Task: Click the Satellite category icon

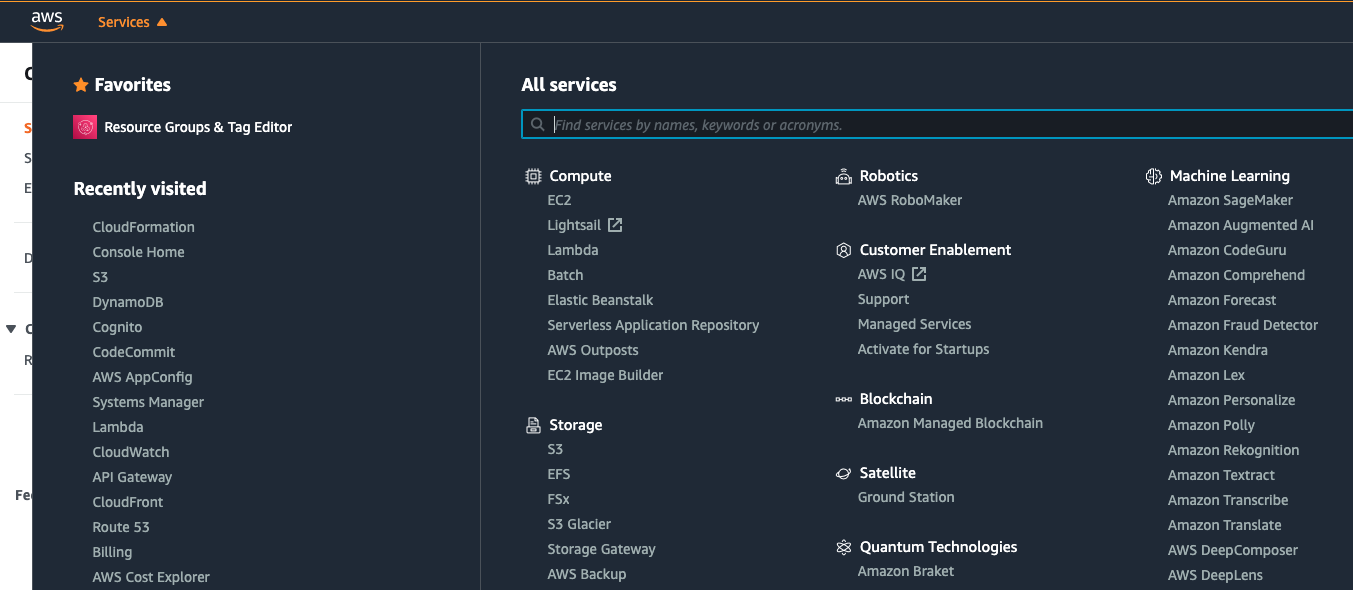Action: (x=843, y=473)
